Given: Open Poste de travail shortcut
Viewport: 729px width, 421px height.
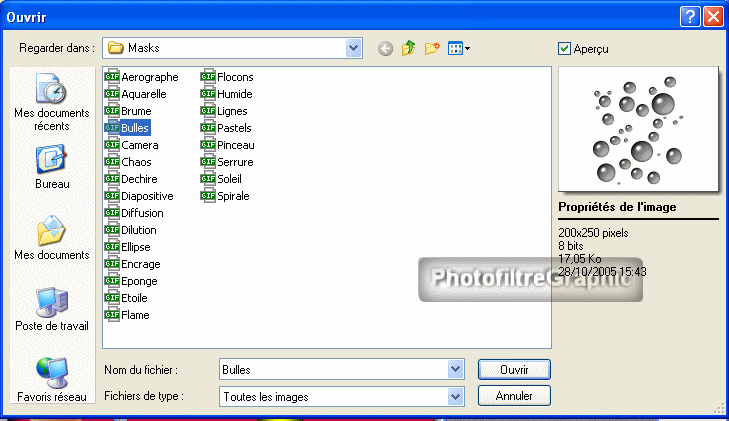Looking at the screenshot, I should (51, 309).
